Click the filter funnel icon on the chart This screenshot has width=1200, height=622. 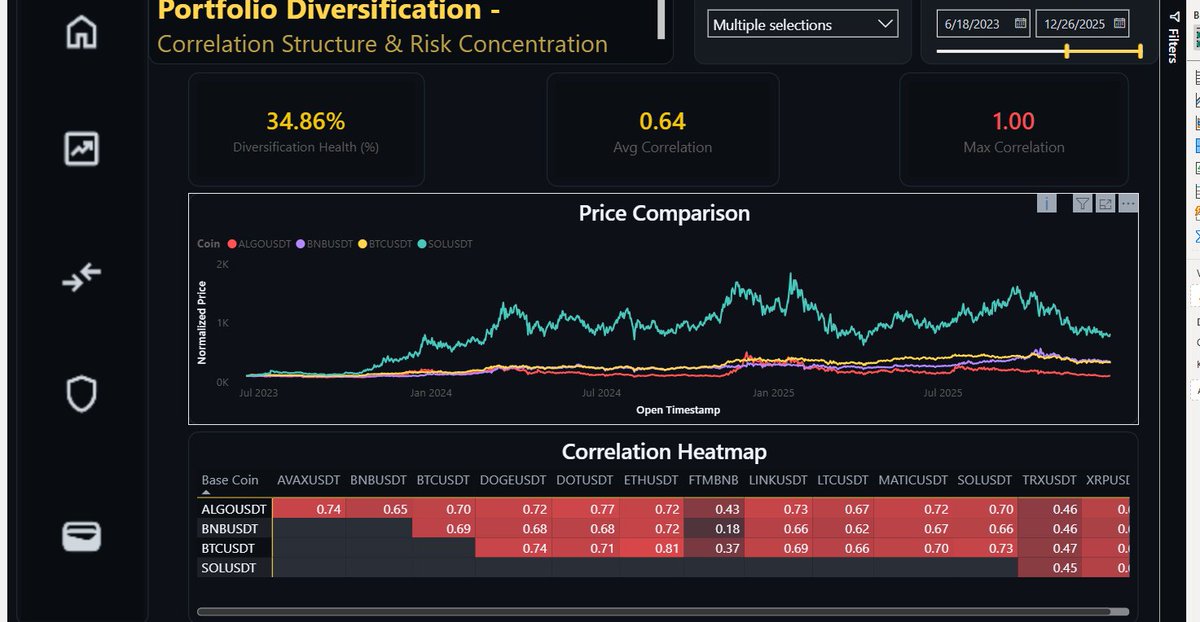pos(1081,204)
